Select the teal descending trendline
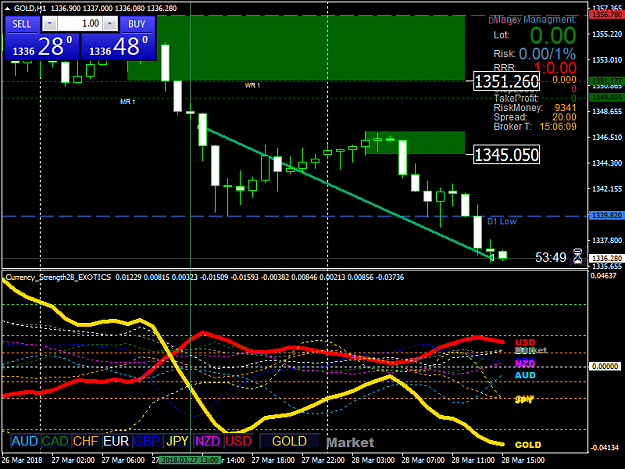 tap(346, 192)
